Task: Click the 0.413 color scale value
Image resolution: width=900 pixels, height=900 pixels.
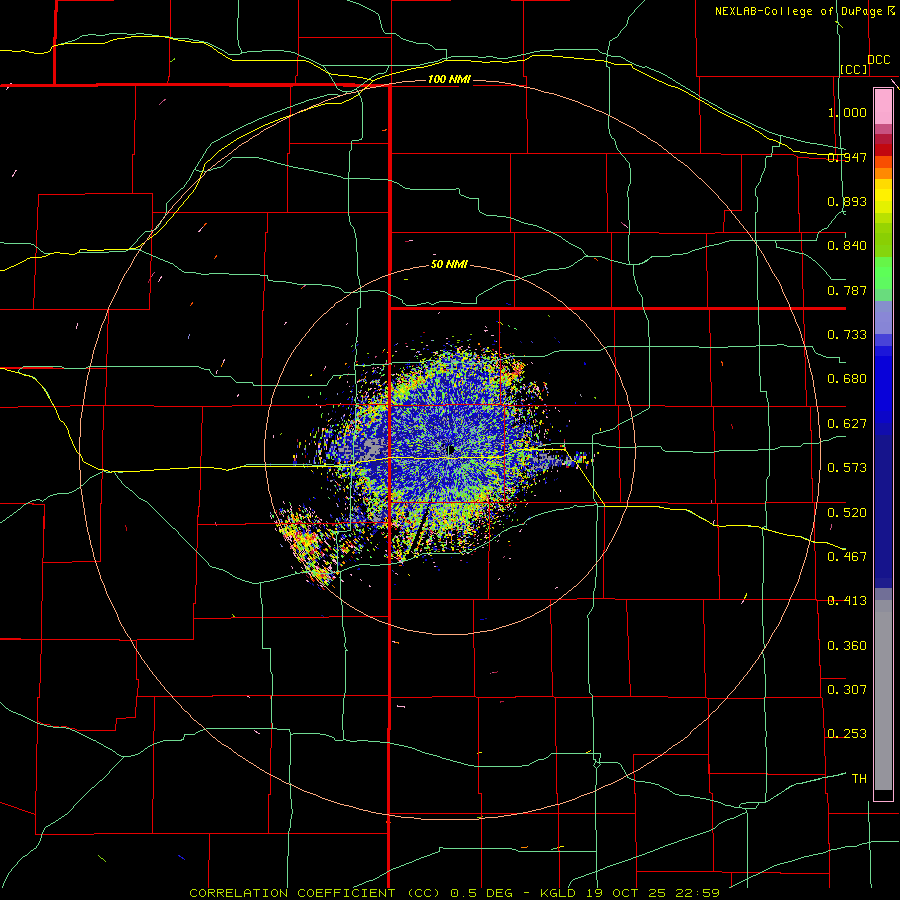Action: (x=847, y=601)
